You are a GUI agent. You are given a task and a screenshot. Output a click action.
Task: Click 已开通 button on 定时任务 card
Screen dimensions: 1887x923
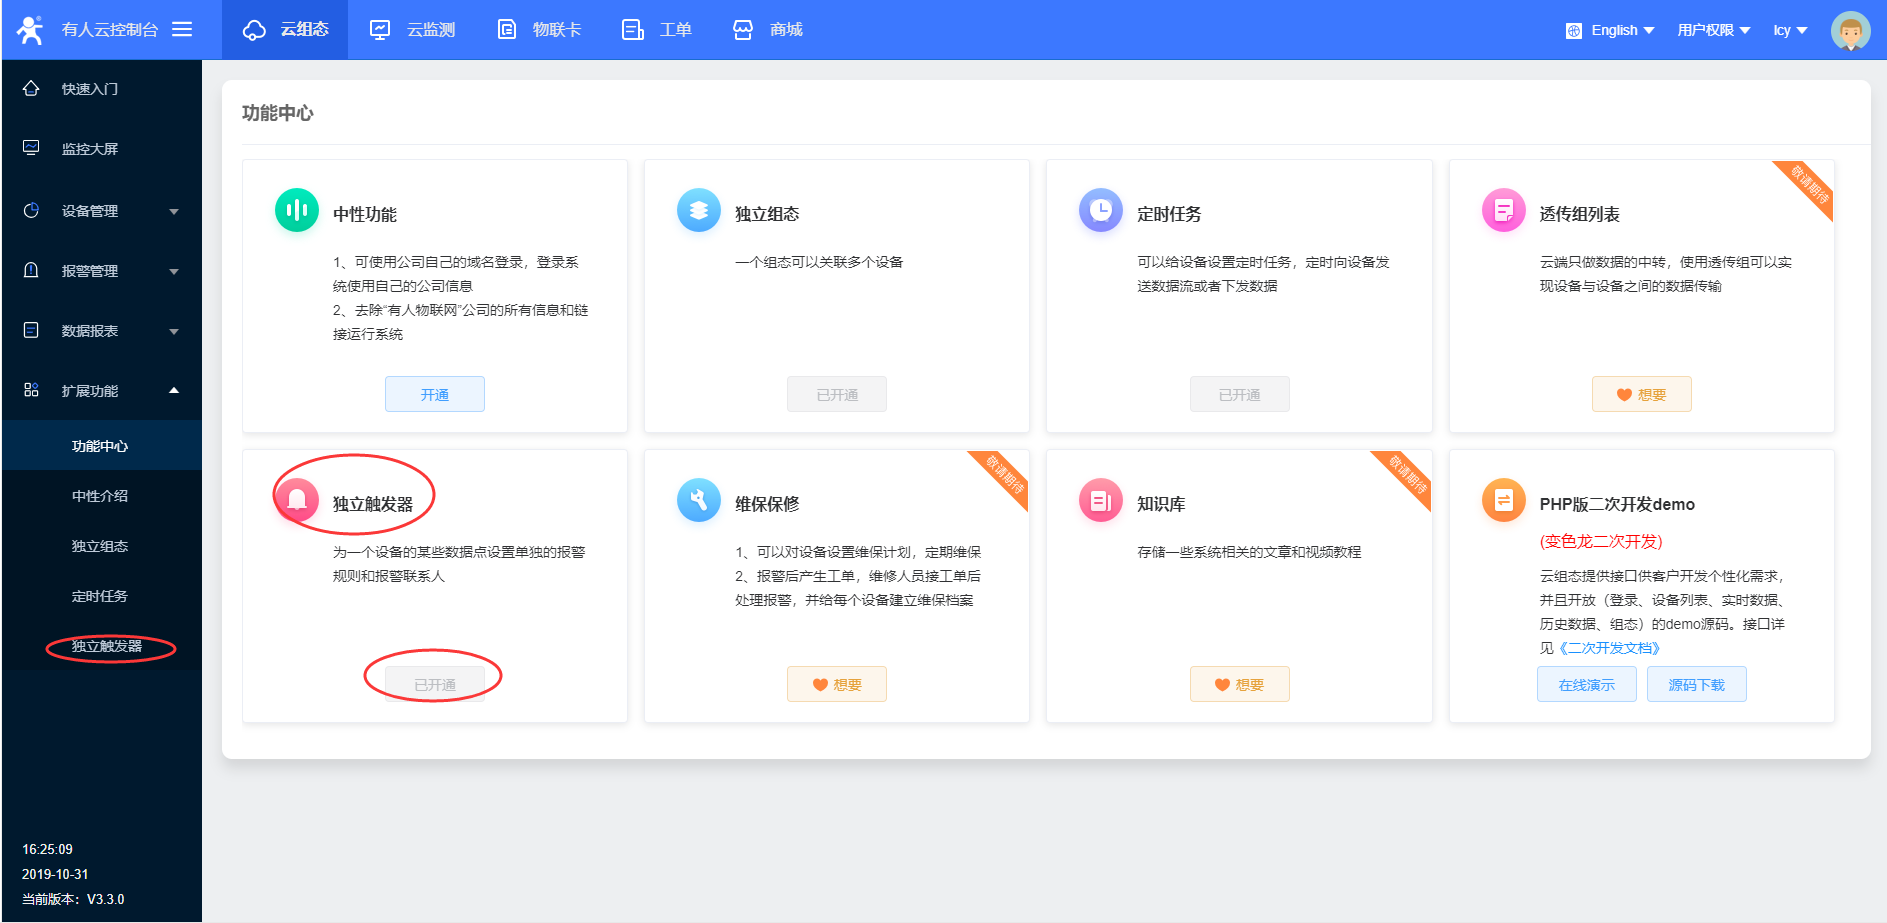pyautogui.click(x=1239, y=394)
